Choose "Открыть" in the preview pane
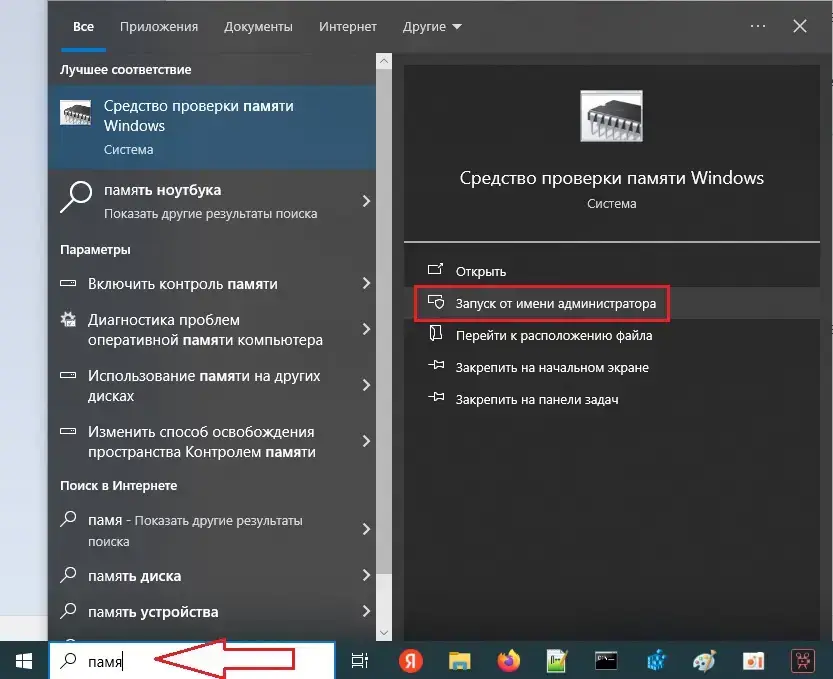Viewport: 833px width, 679px height. (612, 271)
